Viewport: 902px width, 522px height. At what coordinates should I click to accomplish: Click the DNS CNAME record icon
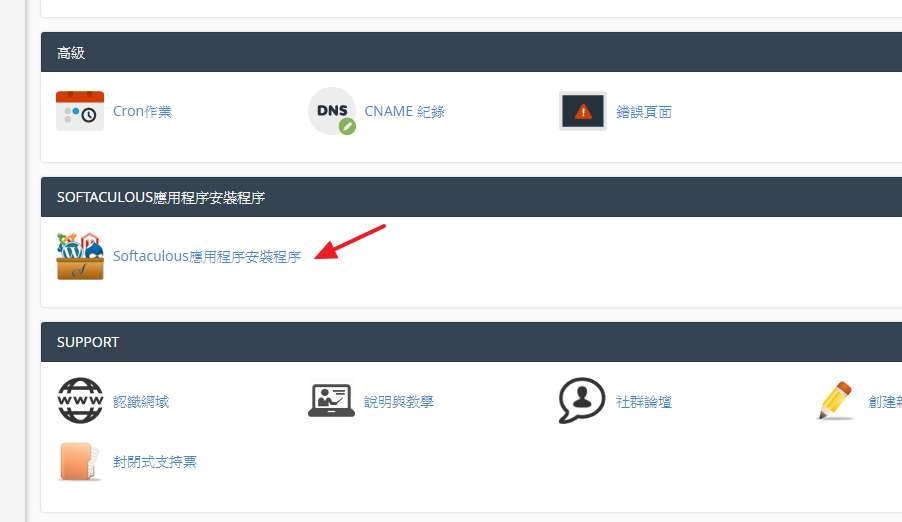[x=332, y=111]
